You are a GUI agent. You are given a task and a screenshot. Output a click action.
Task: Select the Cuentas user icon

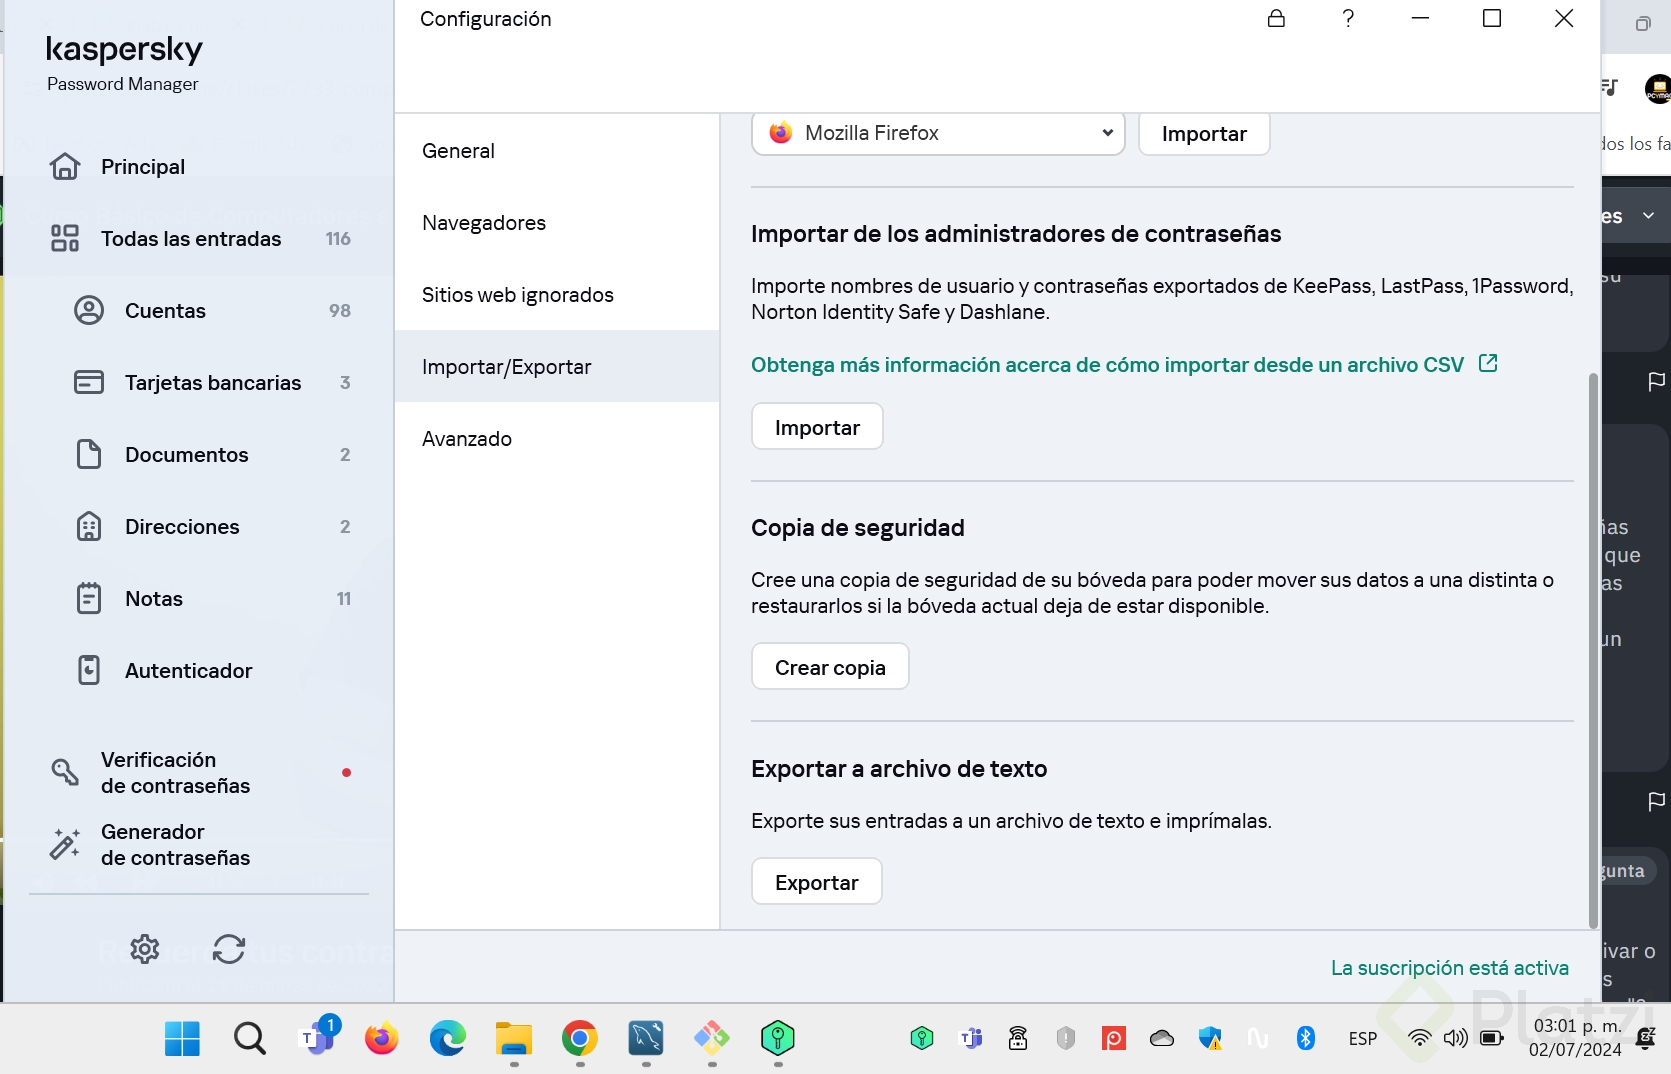pyautogui.click(x=89, y=311)
